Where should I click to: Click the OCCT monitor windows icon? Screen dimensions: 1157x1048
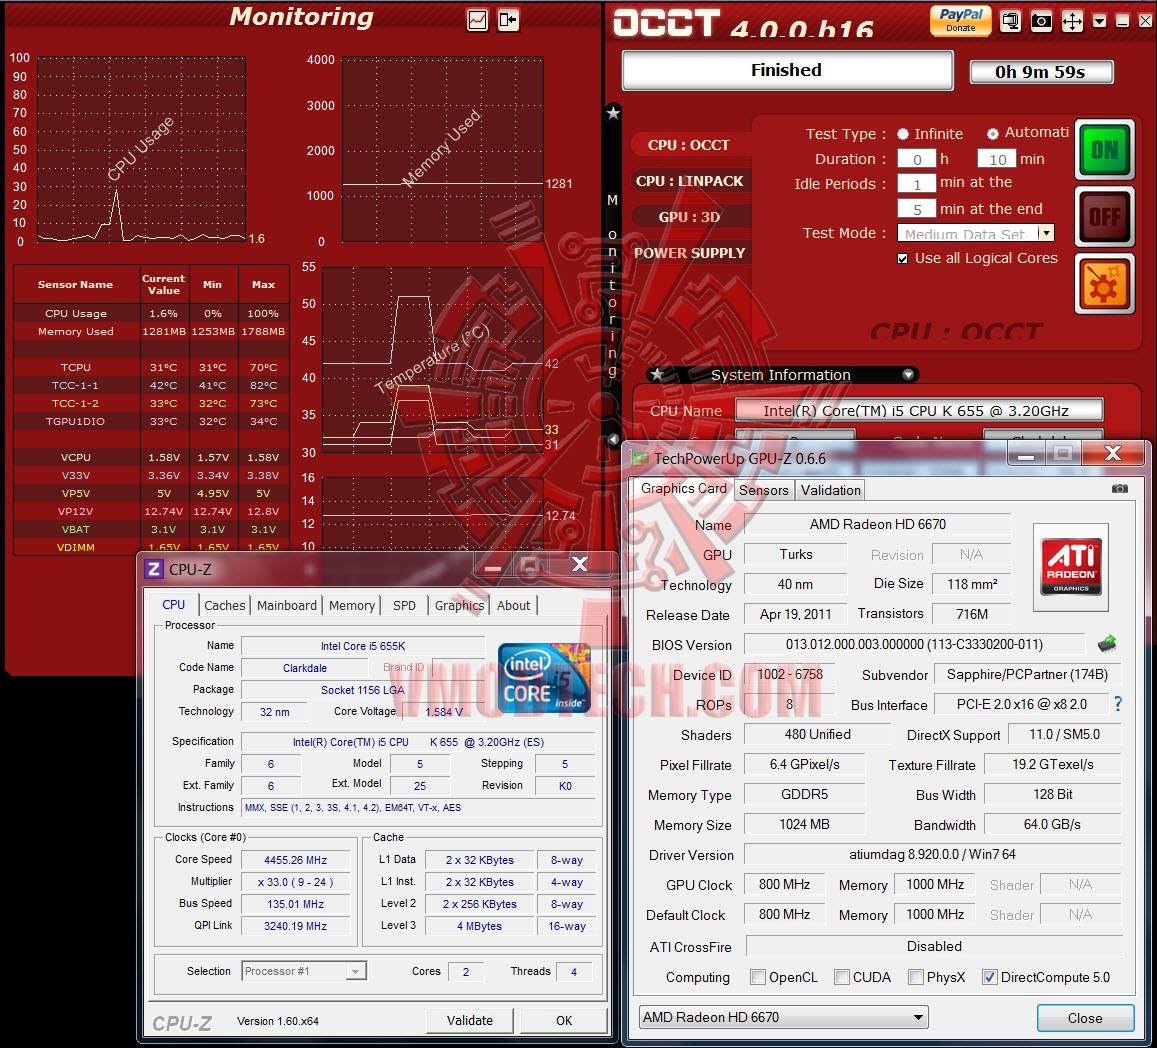click(1010, 21)
